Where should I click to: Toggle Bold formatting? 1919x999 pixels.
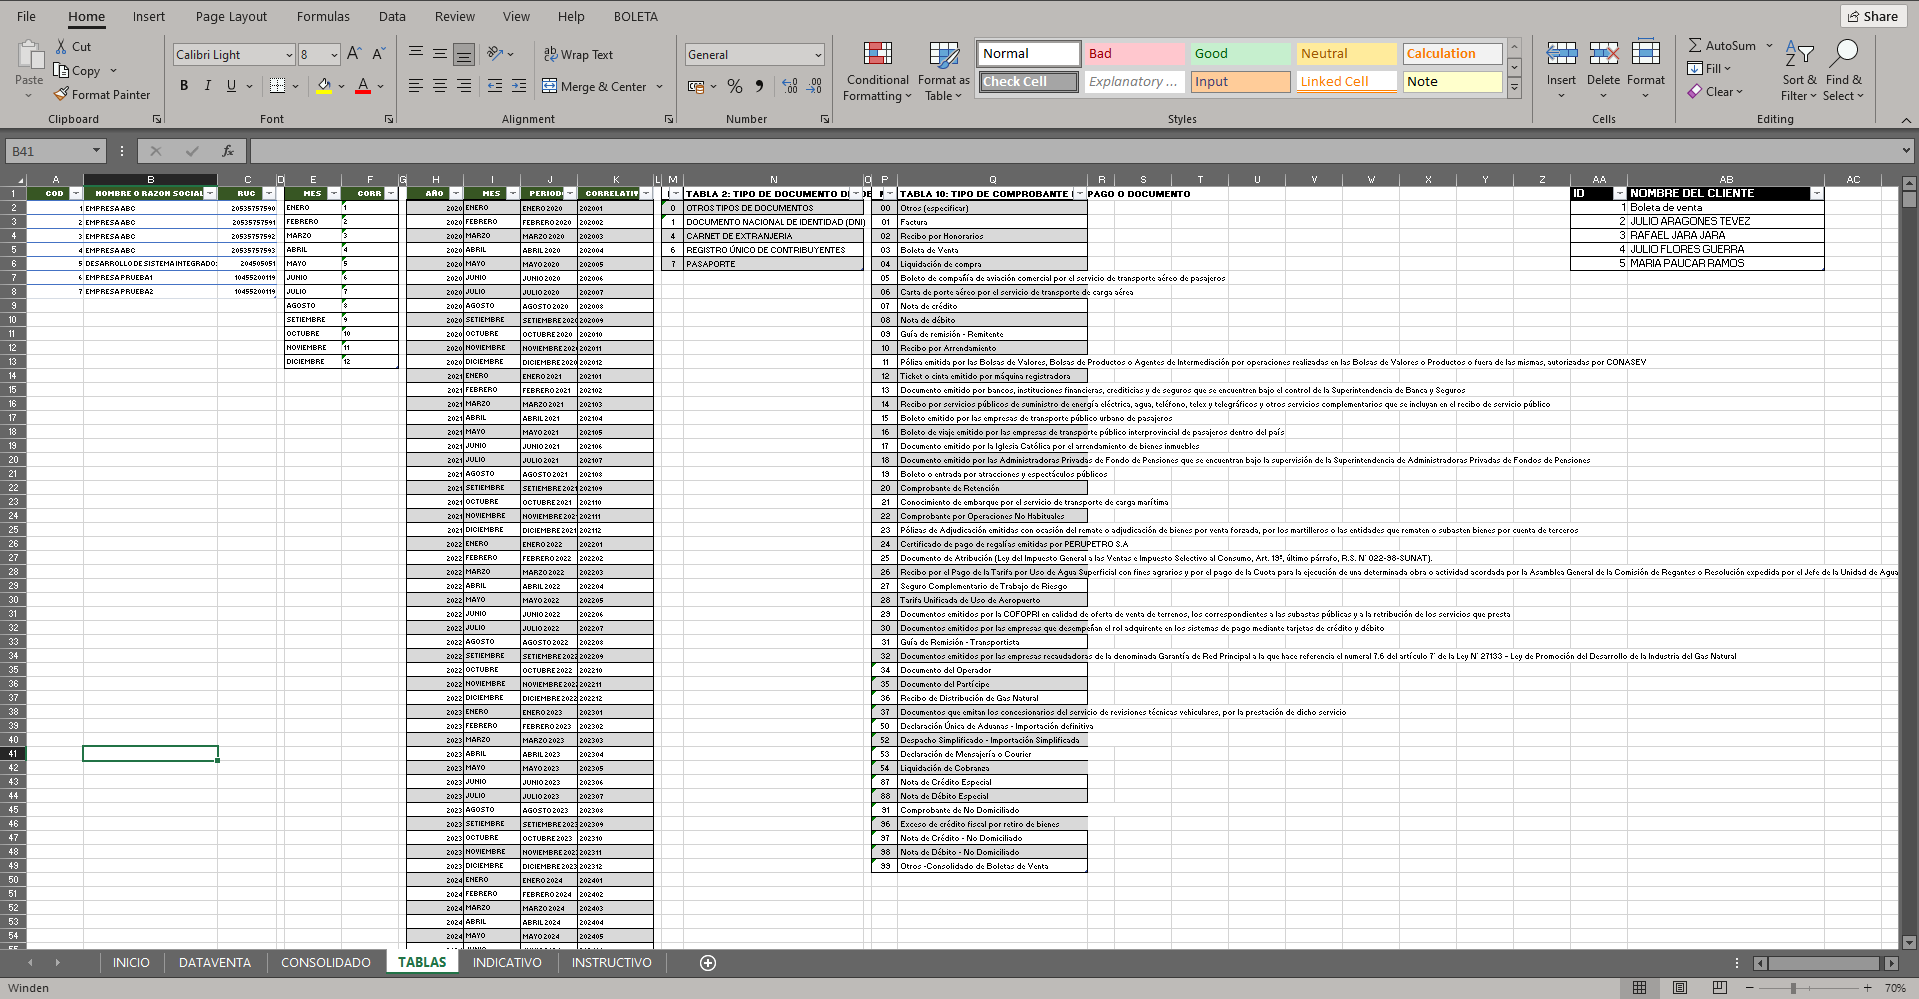coord(184,86)
